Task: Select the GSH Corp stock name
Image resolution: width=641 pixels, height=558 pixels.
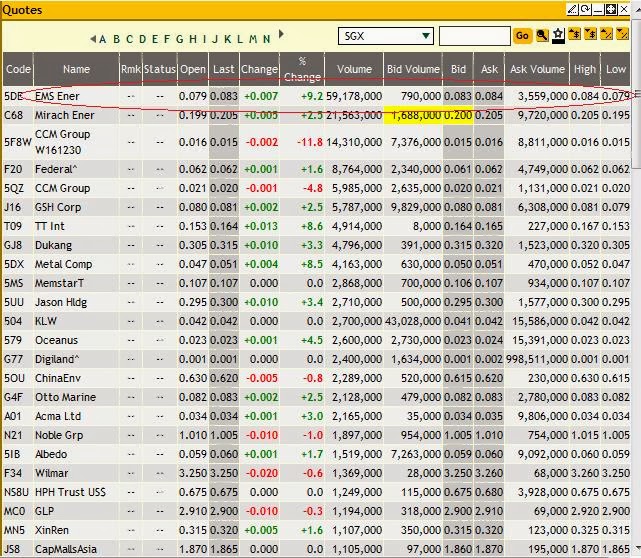Action: click(x=58, y=207)
